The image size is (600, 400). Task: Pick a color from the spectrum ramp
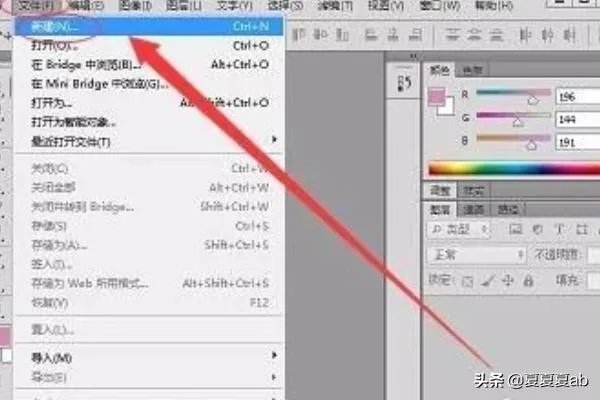514,169
